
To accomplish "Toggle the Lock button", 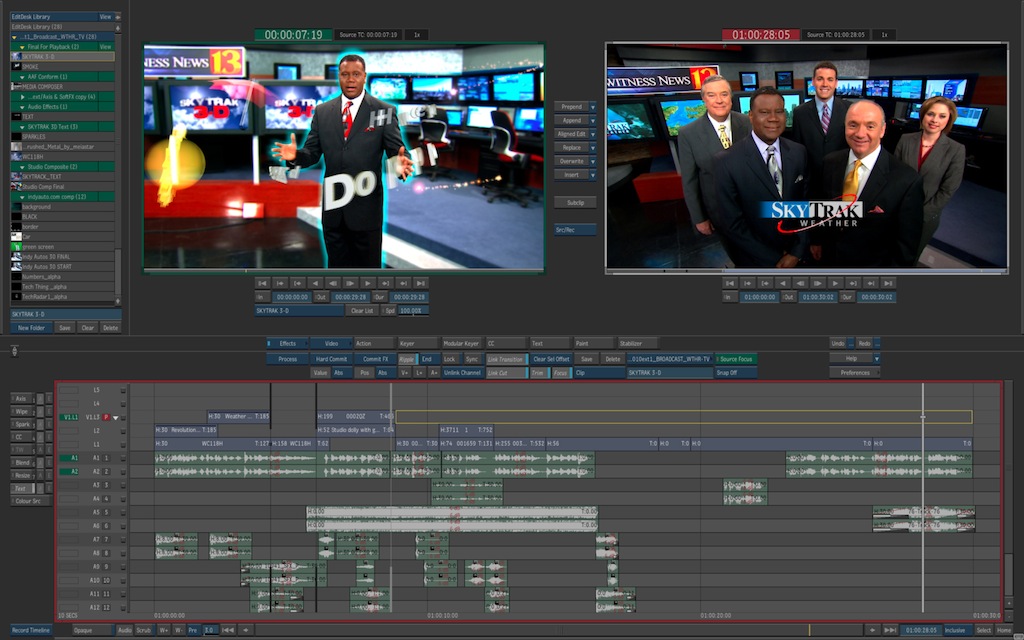I will click(450, 359).
